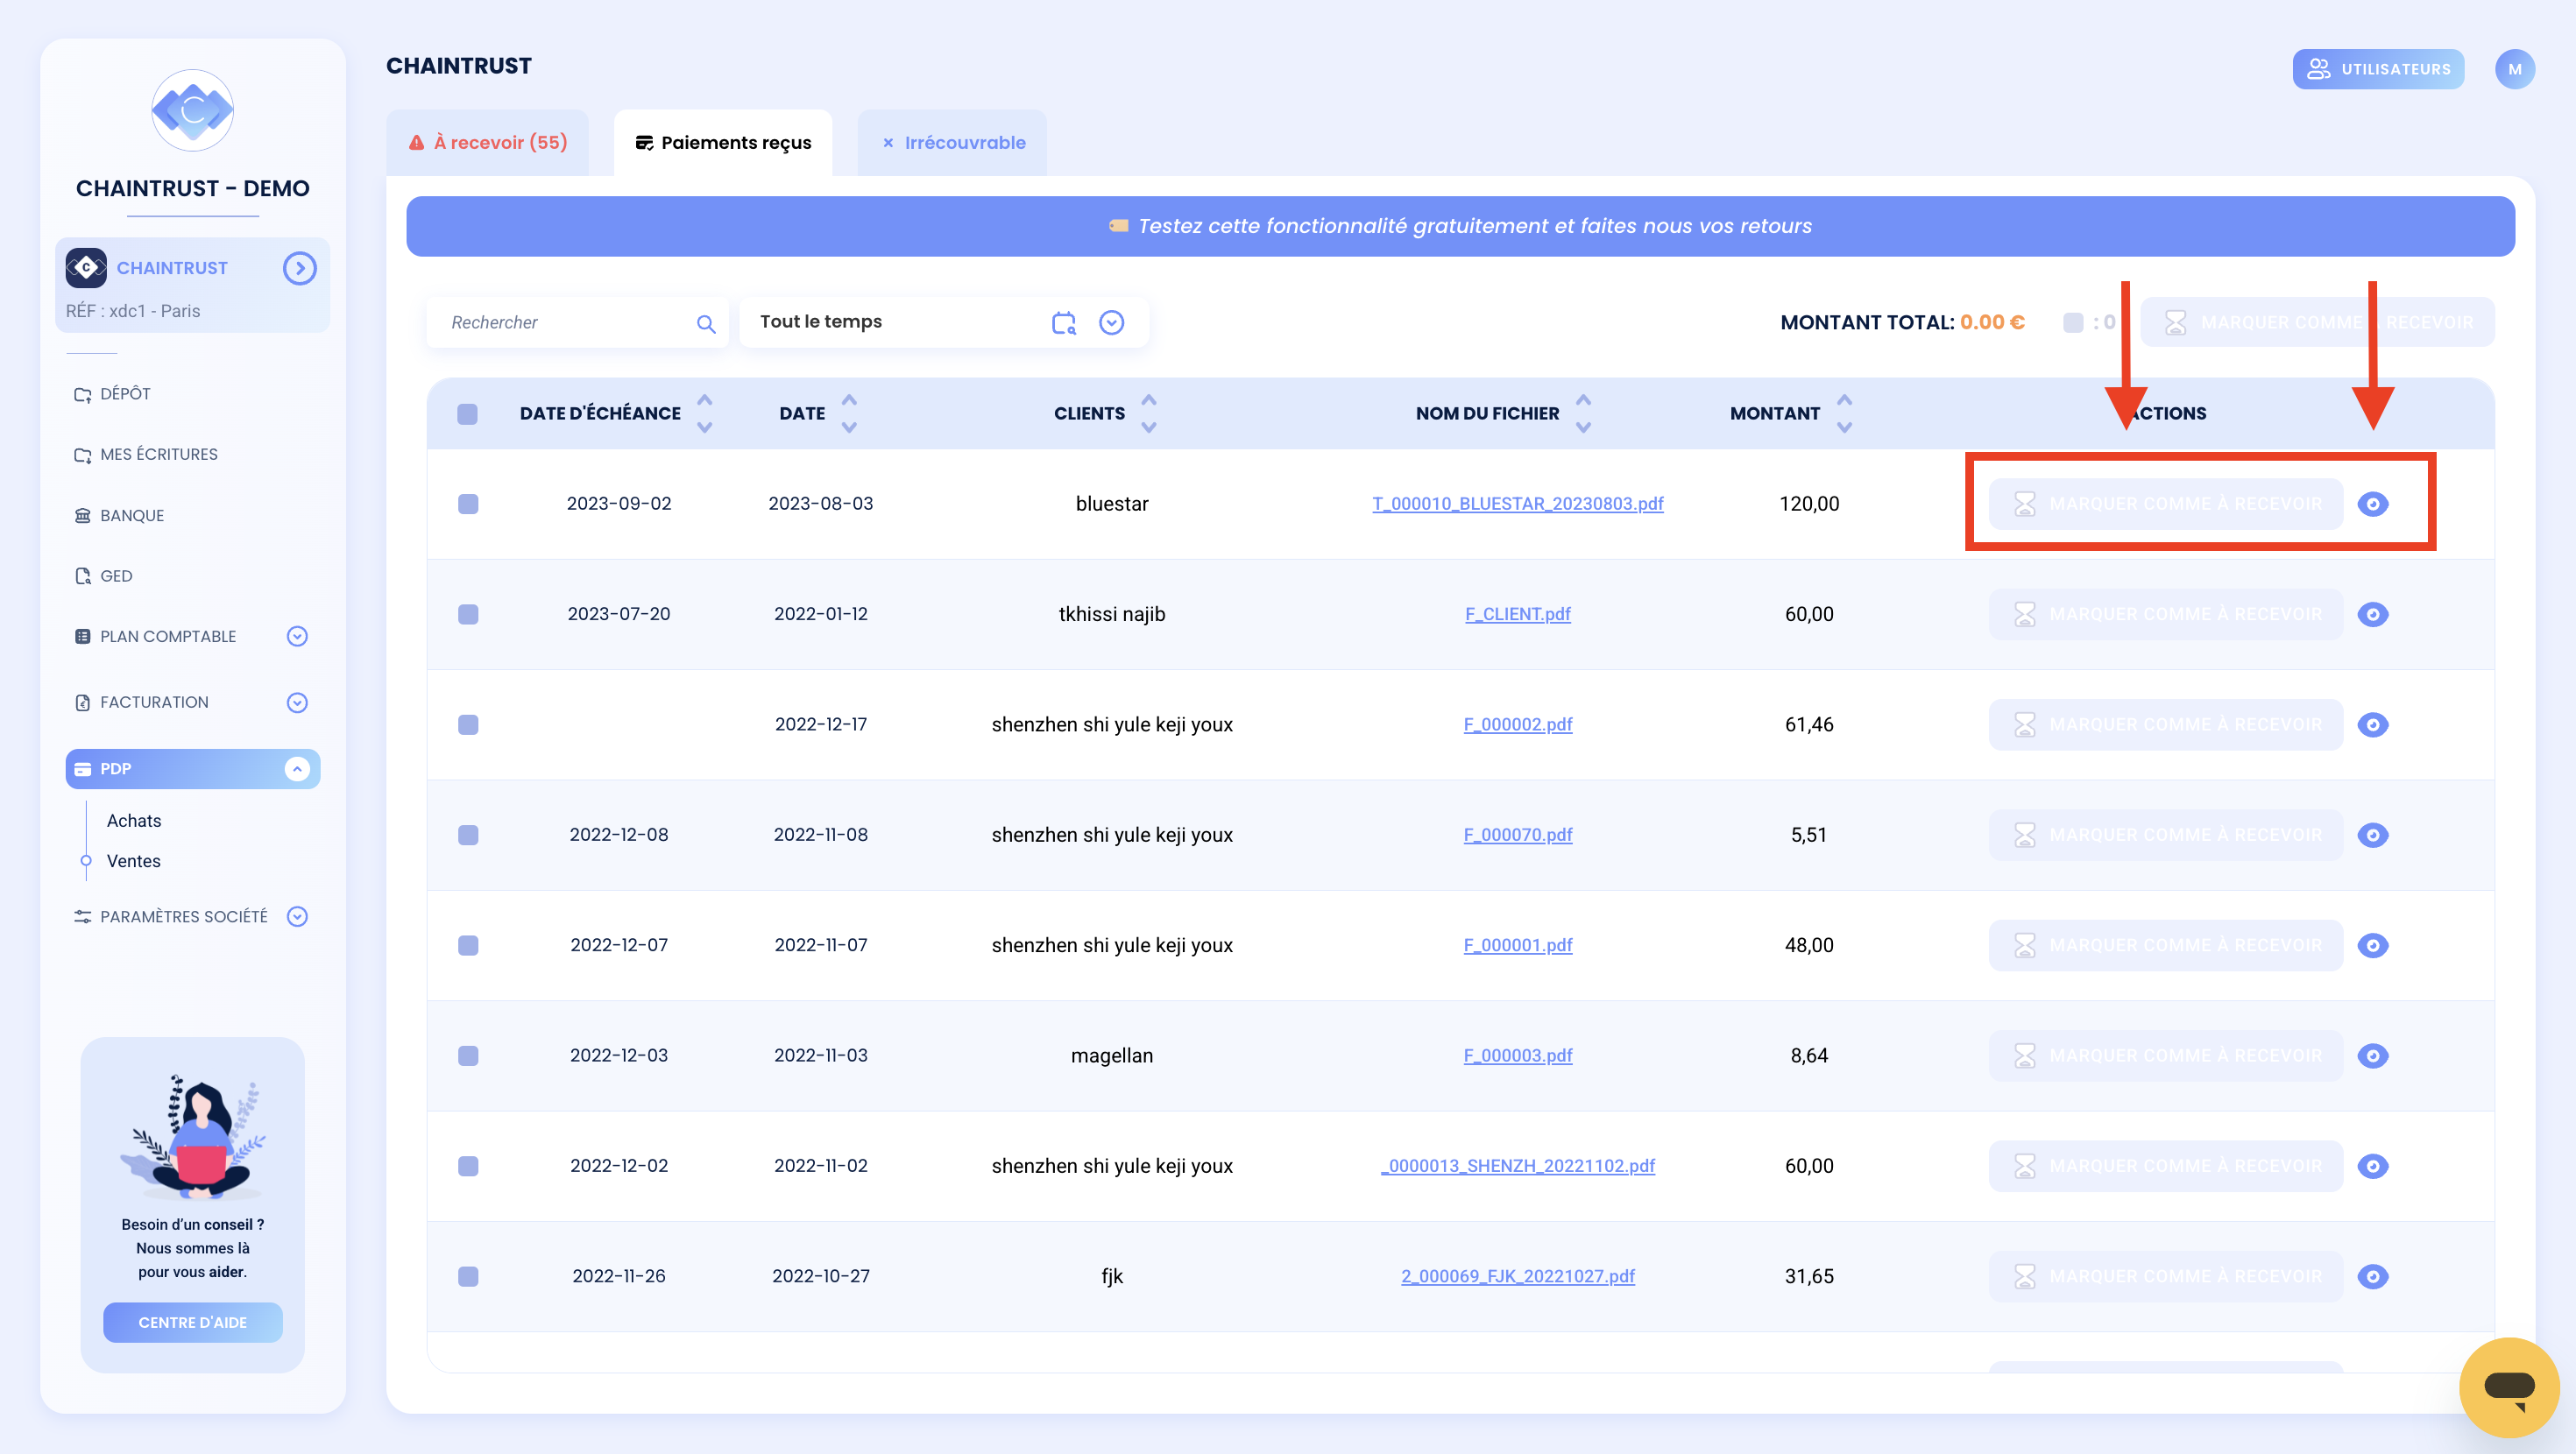Image resolution: width=2576 pixels, height=1454 pixels.
Task: Mark fjk payment as à recevoir
Action: pyautogui.click(x=2165, y=1276)
